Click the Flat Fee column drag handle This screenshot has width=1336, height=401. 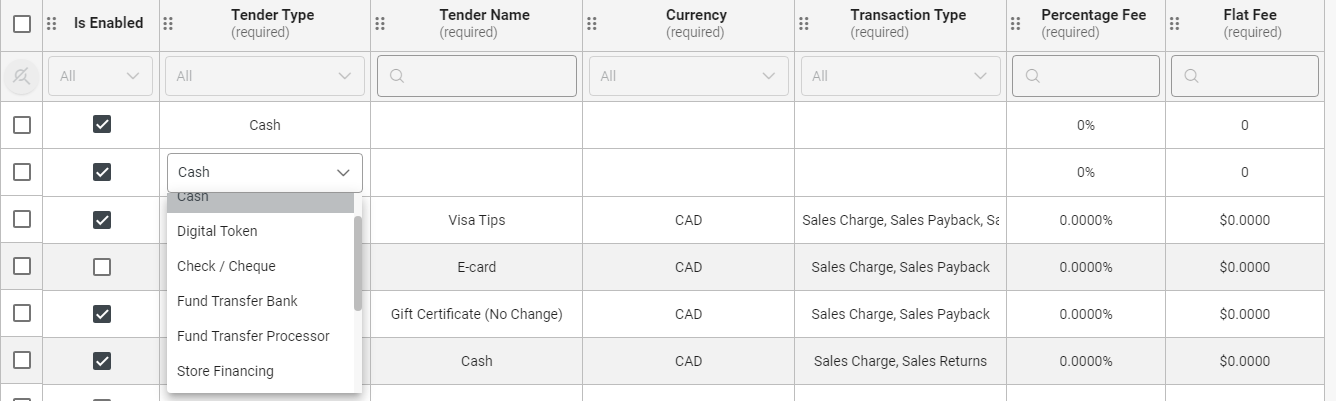click(x=1174, y=24)
